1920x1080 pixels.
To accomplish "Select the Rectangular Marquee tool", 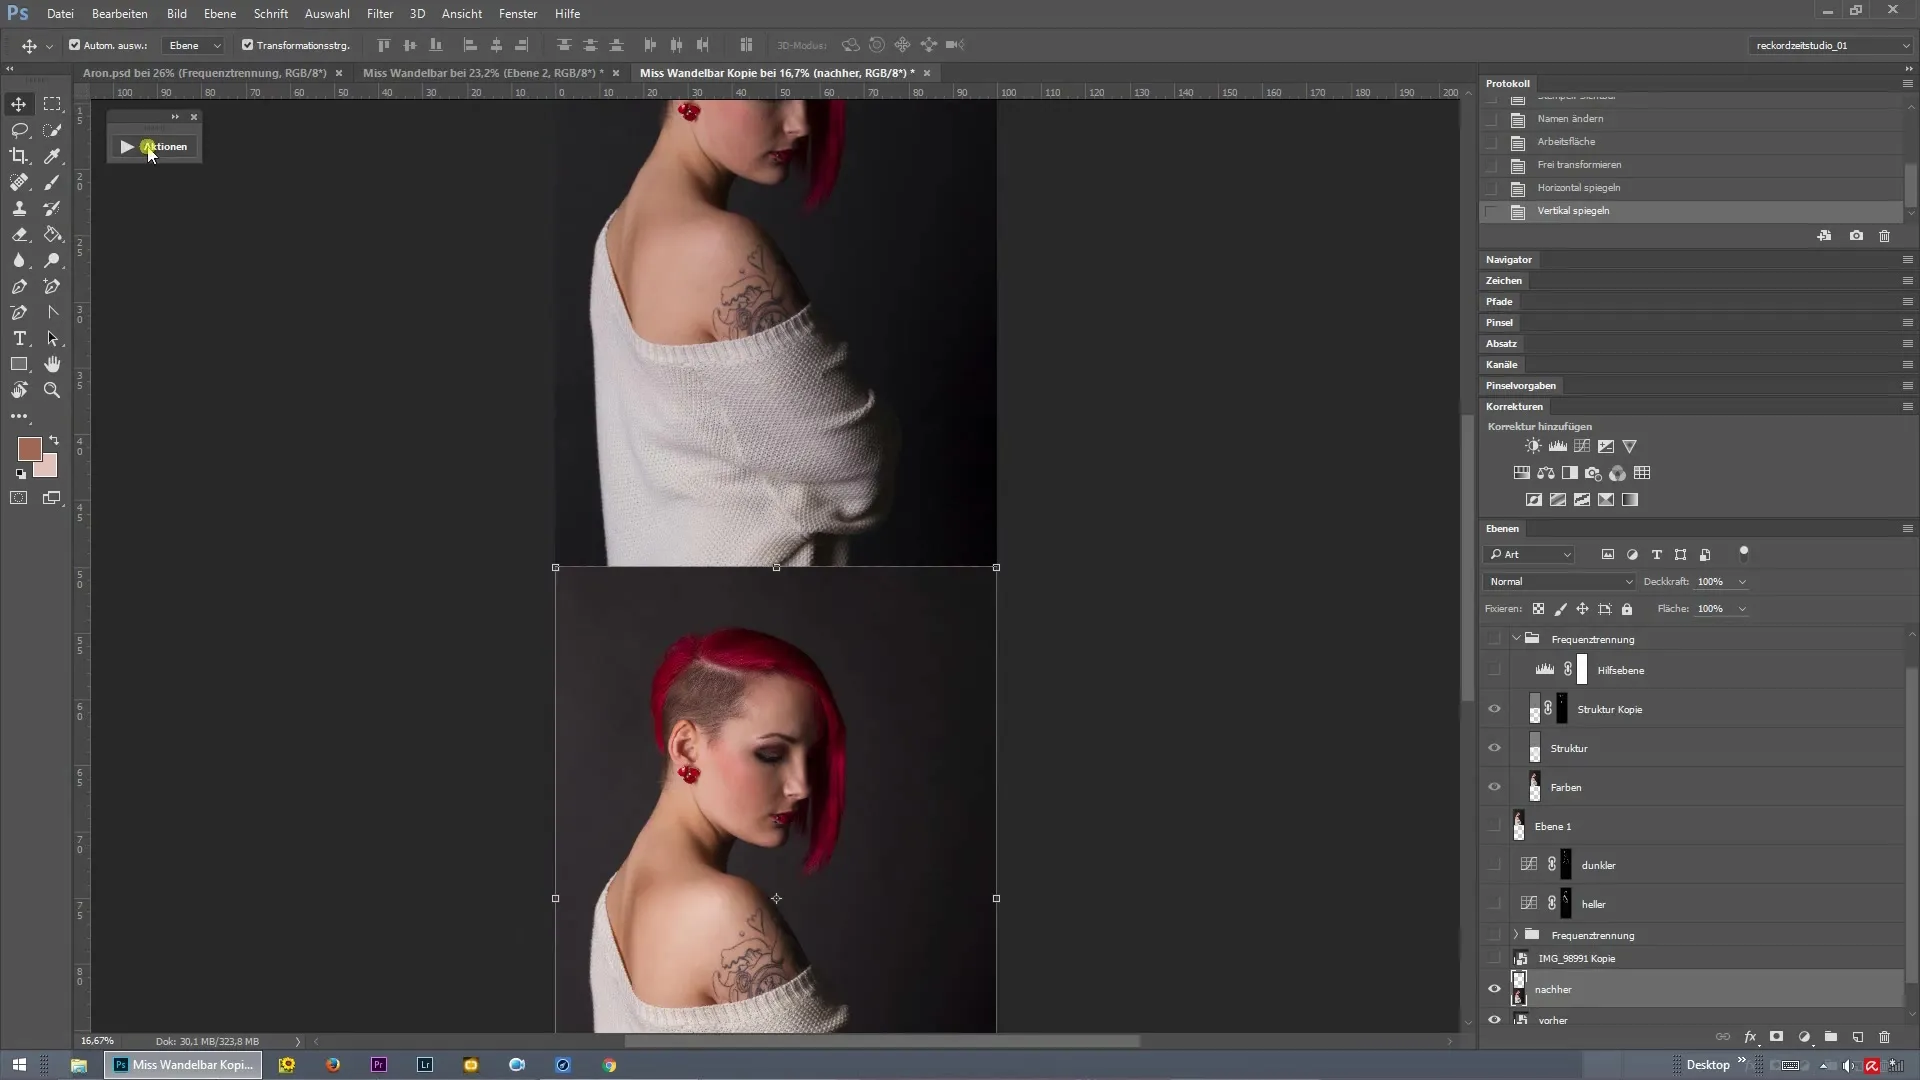I will pyautogui.click(x=52, y=104).
